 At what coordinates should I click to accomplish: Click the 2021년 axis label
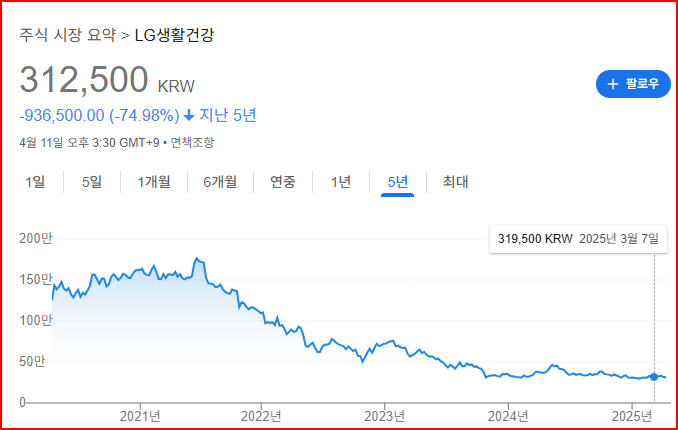click(140, 417)
